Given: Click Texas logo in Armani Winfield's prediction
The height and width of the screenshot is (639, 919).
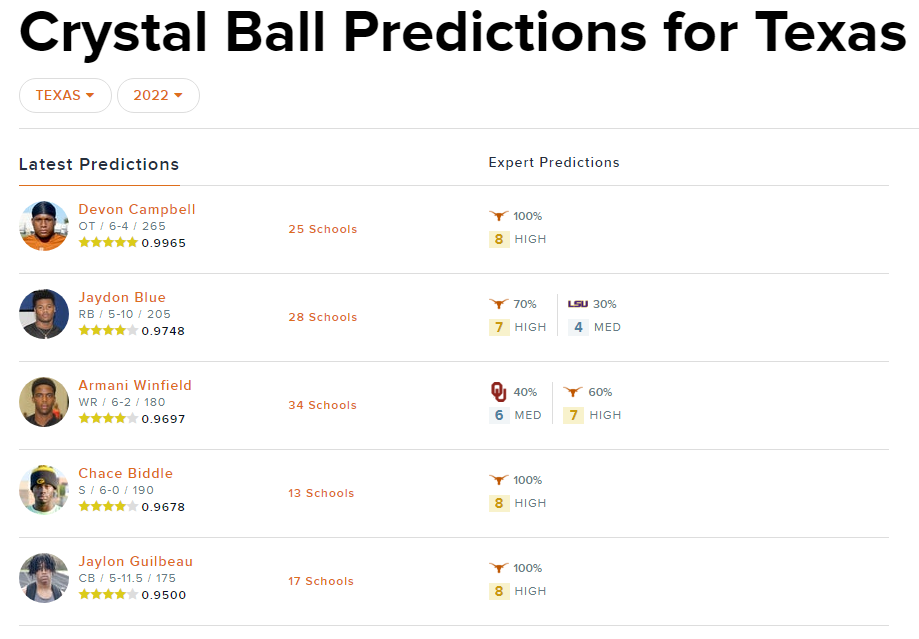Looking at the screenshot, I should 573,392.
